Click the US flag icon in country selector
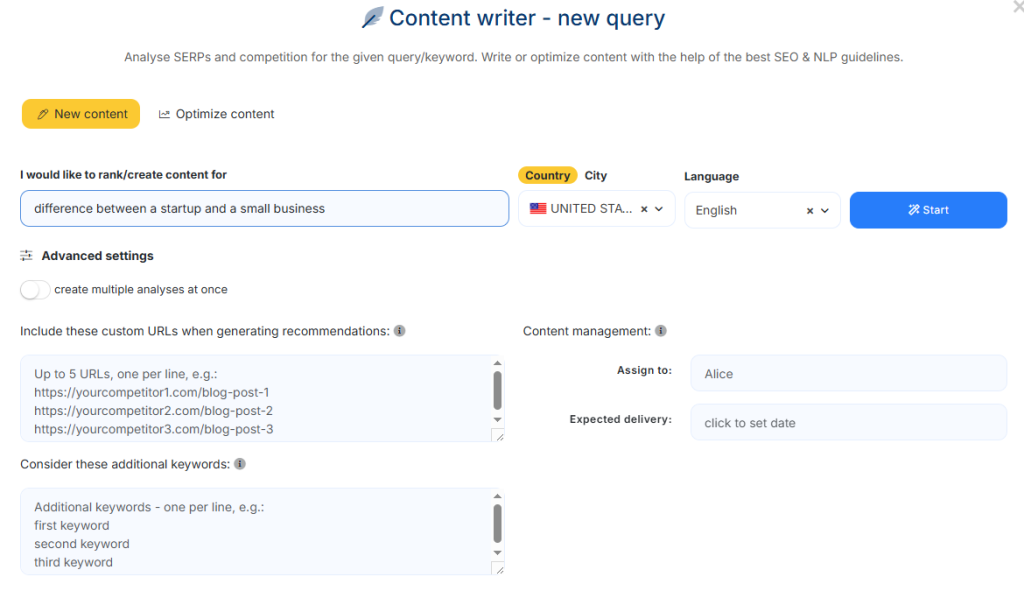 click(x=538, y=209)
